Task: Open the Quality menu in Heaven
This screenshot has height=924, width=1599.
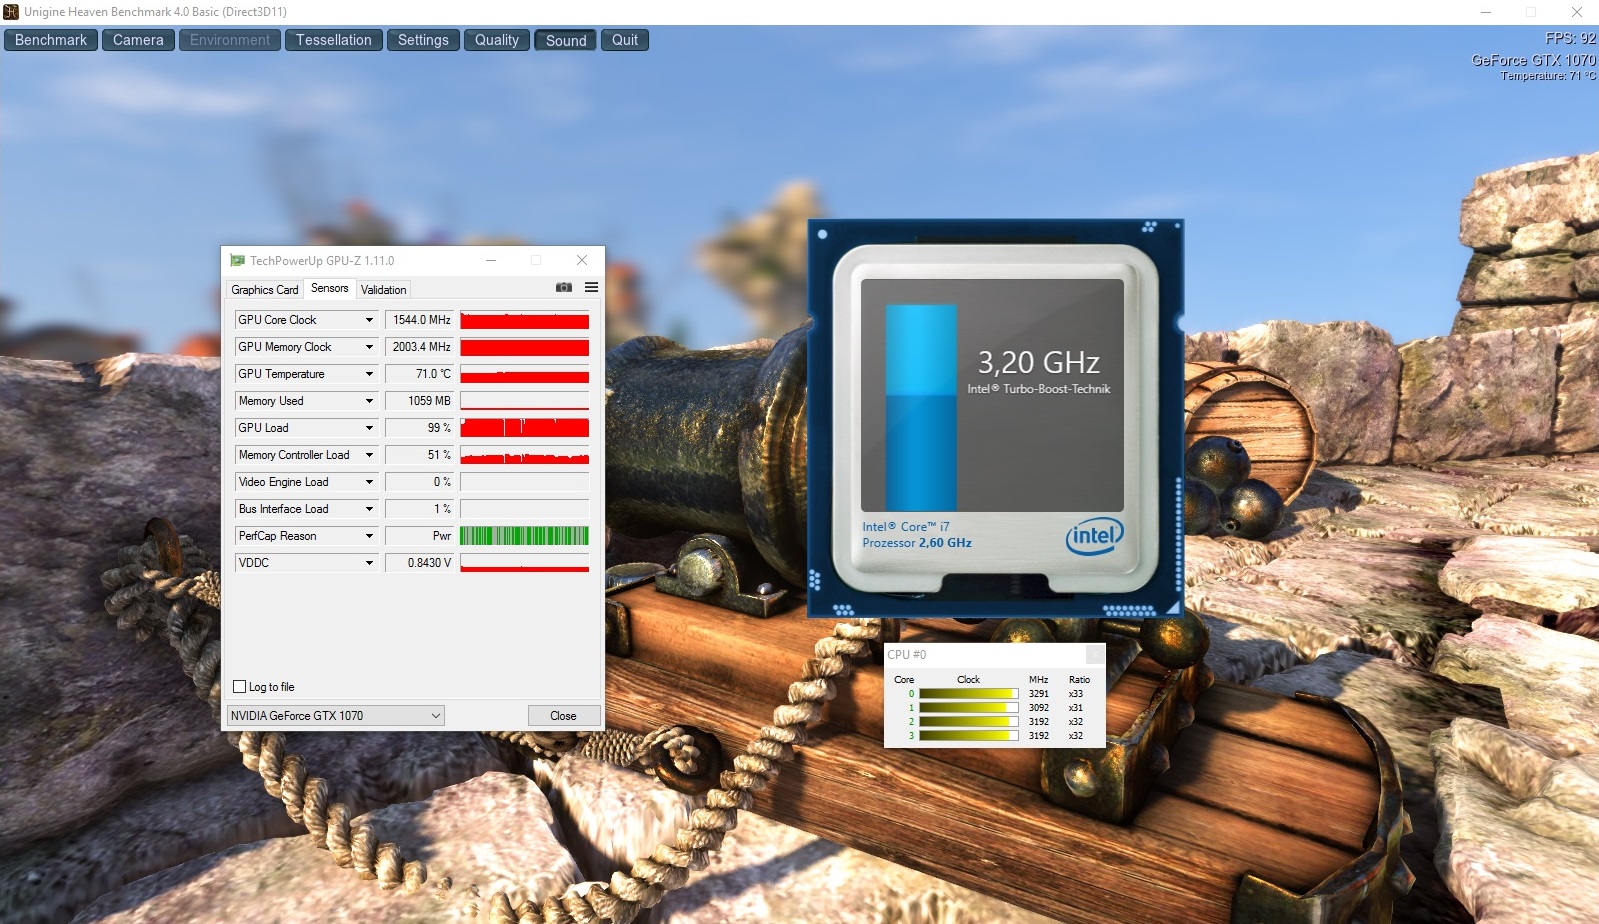Action: coord(497,40)
